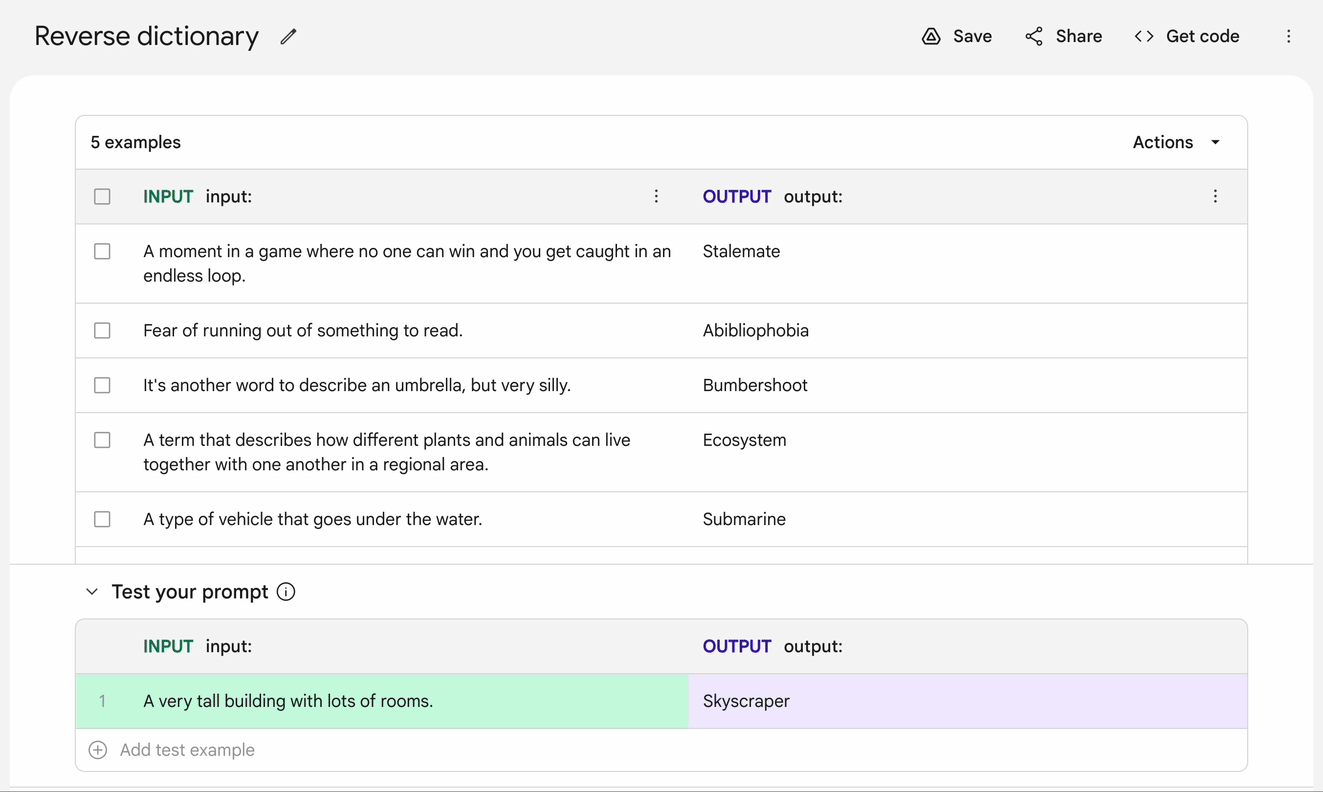Check the Stalemate example row
Screen dimensions: 1323x792
click(x=102, y=252)
